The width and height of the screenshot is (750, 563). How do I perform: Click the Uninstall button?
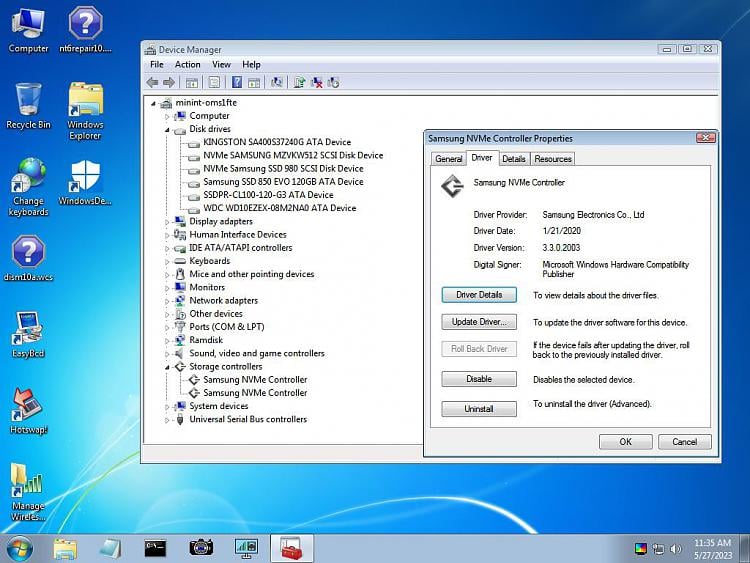(479, 409)
